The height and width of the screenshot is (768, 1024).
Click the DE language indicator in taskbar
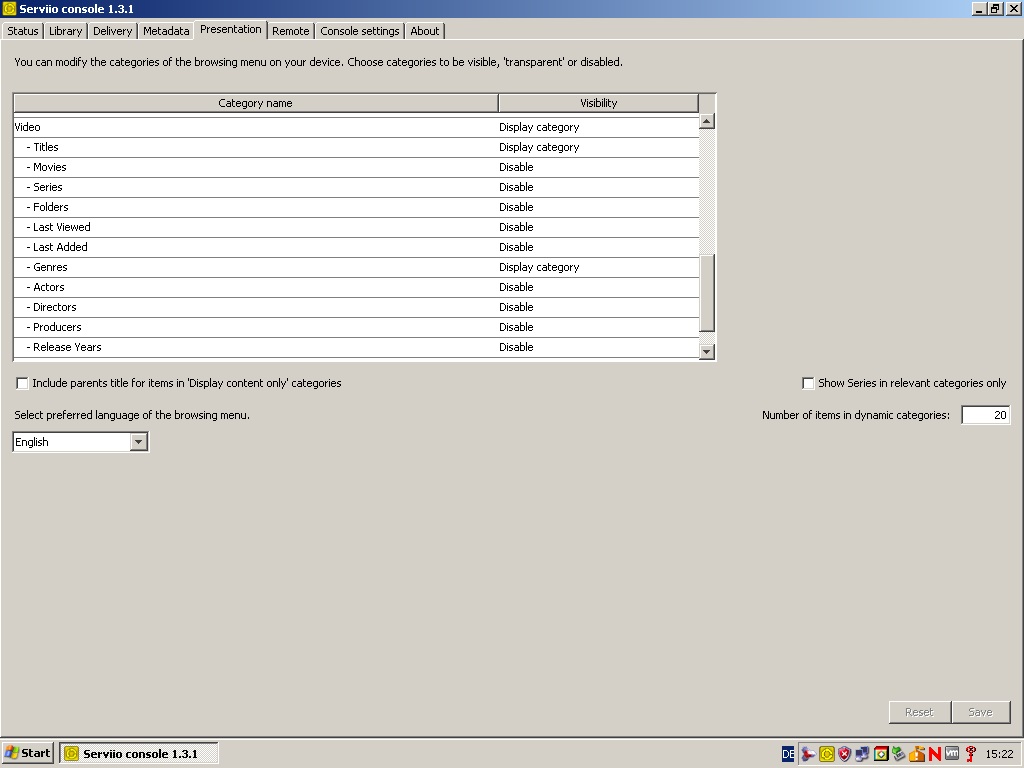788,754
